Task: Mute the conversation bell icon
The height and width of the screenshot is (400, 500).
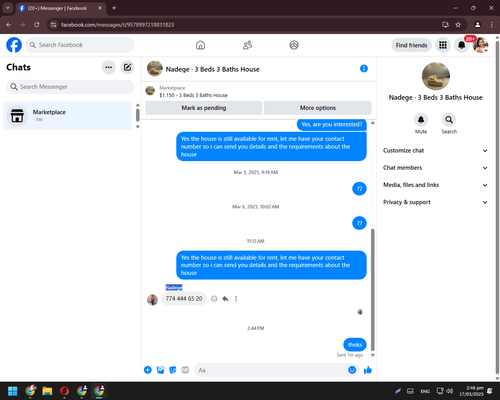Action: pos(421,120)
